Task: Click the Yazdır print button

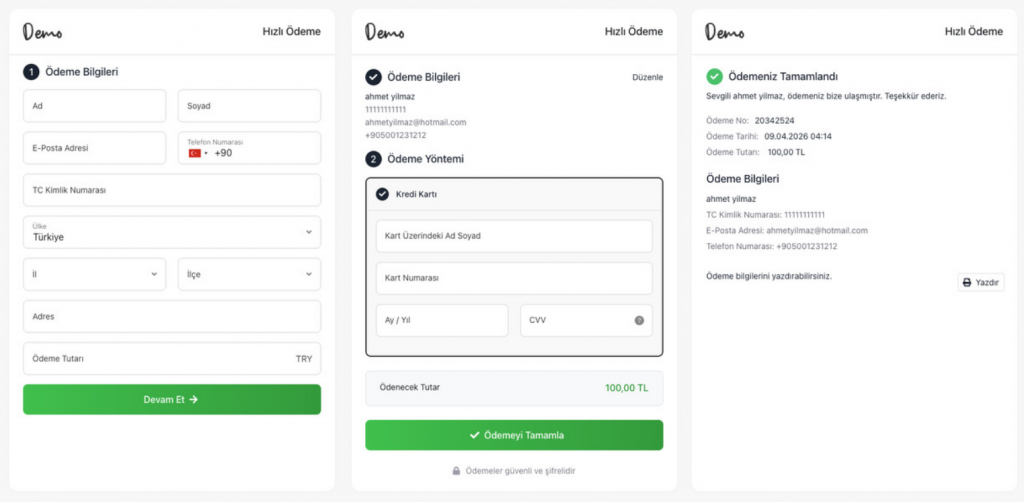Action: (x=980, y=282)
